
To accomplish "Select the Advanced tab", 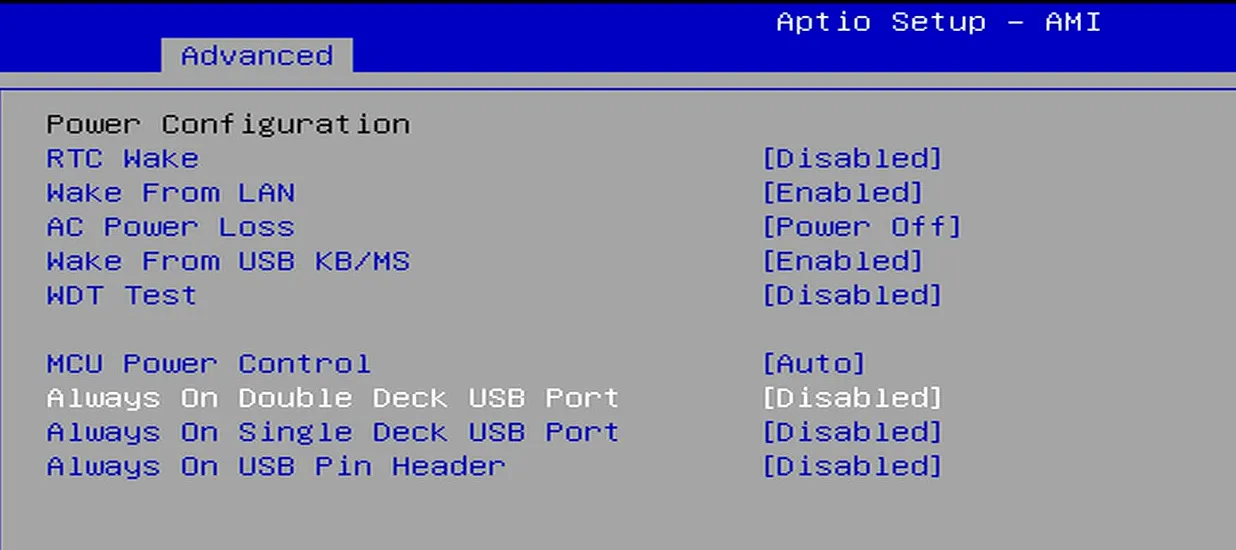I will (x=256, y=55).
